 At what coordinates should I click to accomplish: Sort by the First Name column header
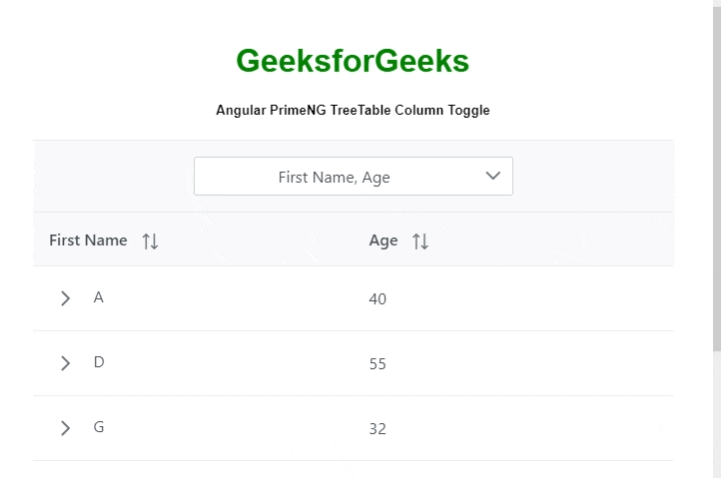pyautogui.click(x=88, y=240)
